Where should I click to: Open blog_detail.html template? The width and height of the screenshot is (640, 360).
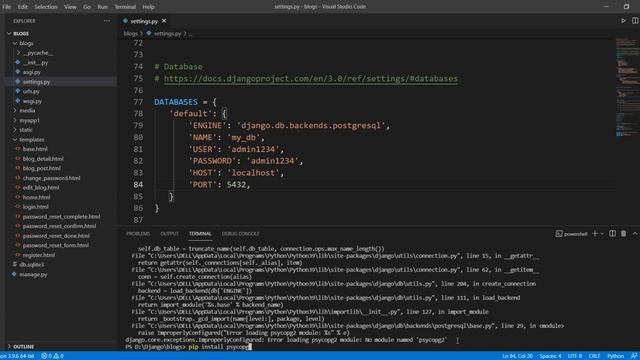click(x=43, y=159)
